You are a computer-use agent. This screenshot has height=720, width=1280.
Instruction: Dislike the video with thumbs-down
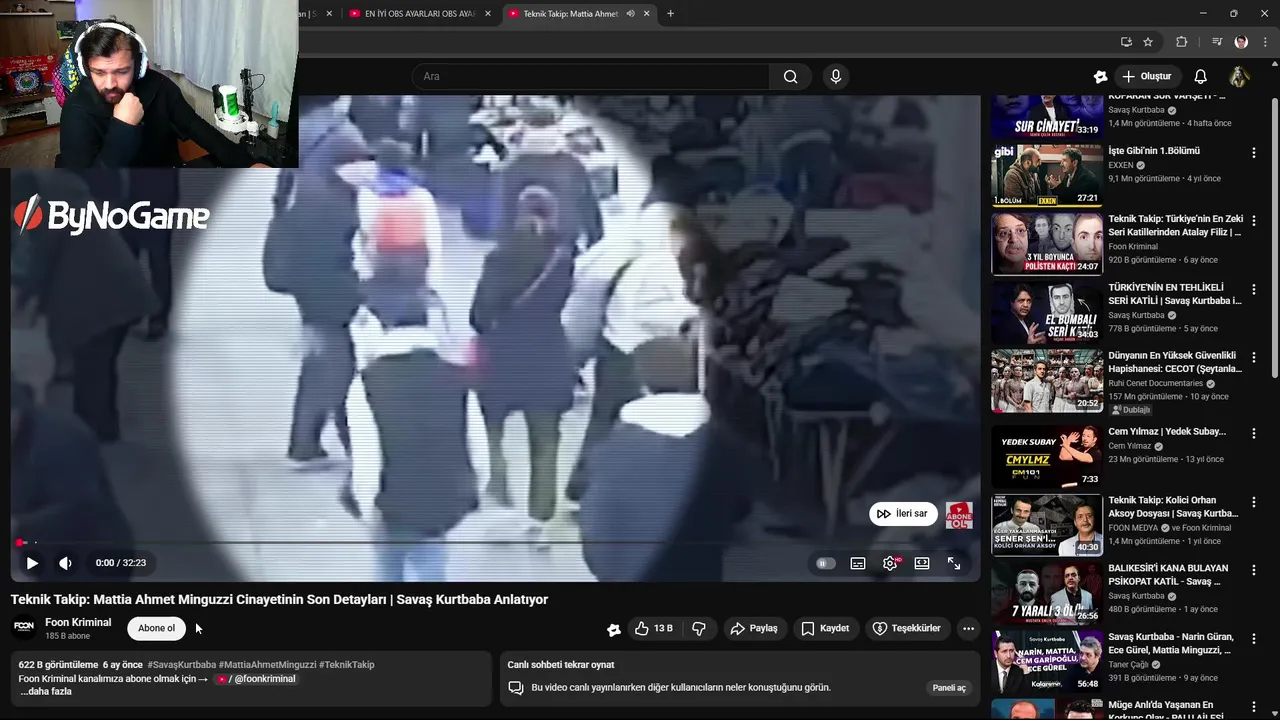[x=699, y=628]
